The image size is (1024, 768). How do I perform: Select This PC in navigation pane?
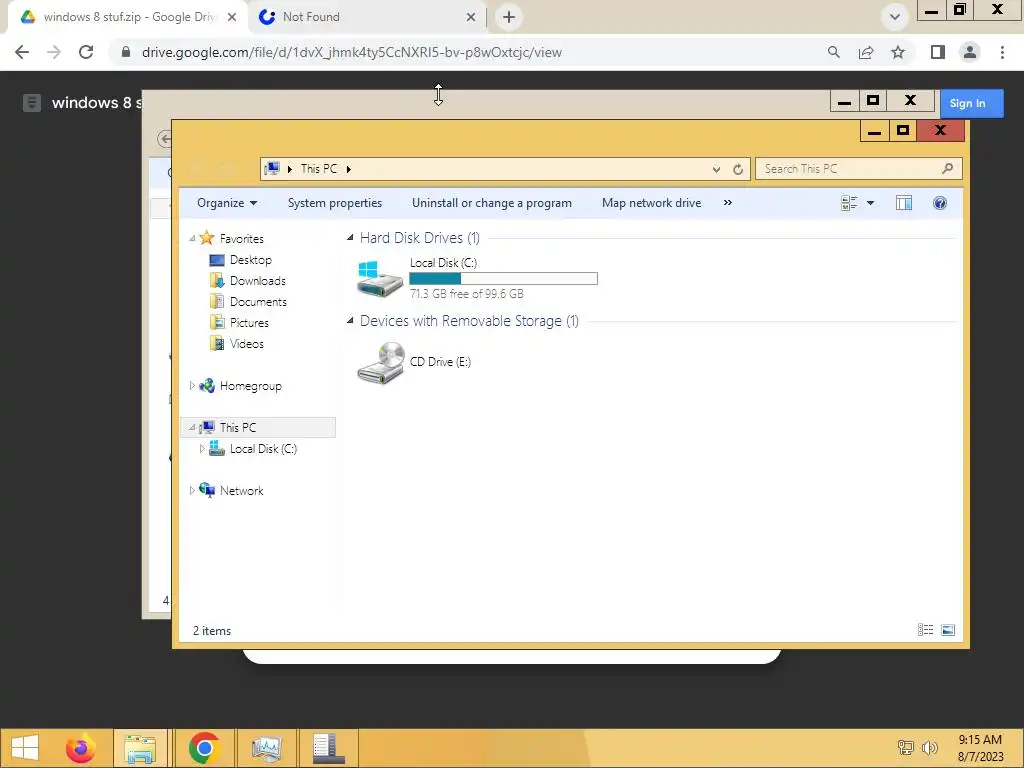click(258, 427)
